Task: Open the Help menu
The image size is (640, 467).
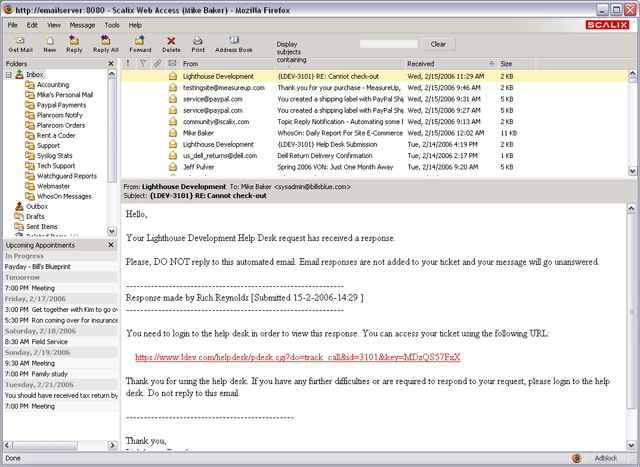Action: (135, 25)
